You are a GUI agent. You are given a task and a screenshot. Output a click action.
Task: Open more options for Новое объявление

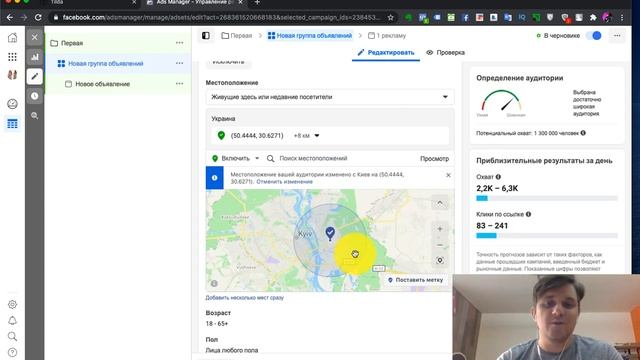tap(179, 84)
